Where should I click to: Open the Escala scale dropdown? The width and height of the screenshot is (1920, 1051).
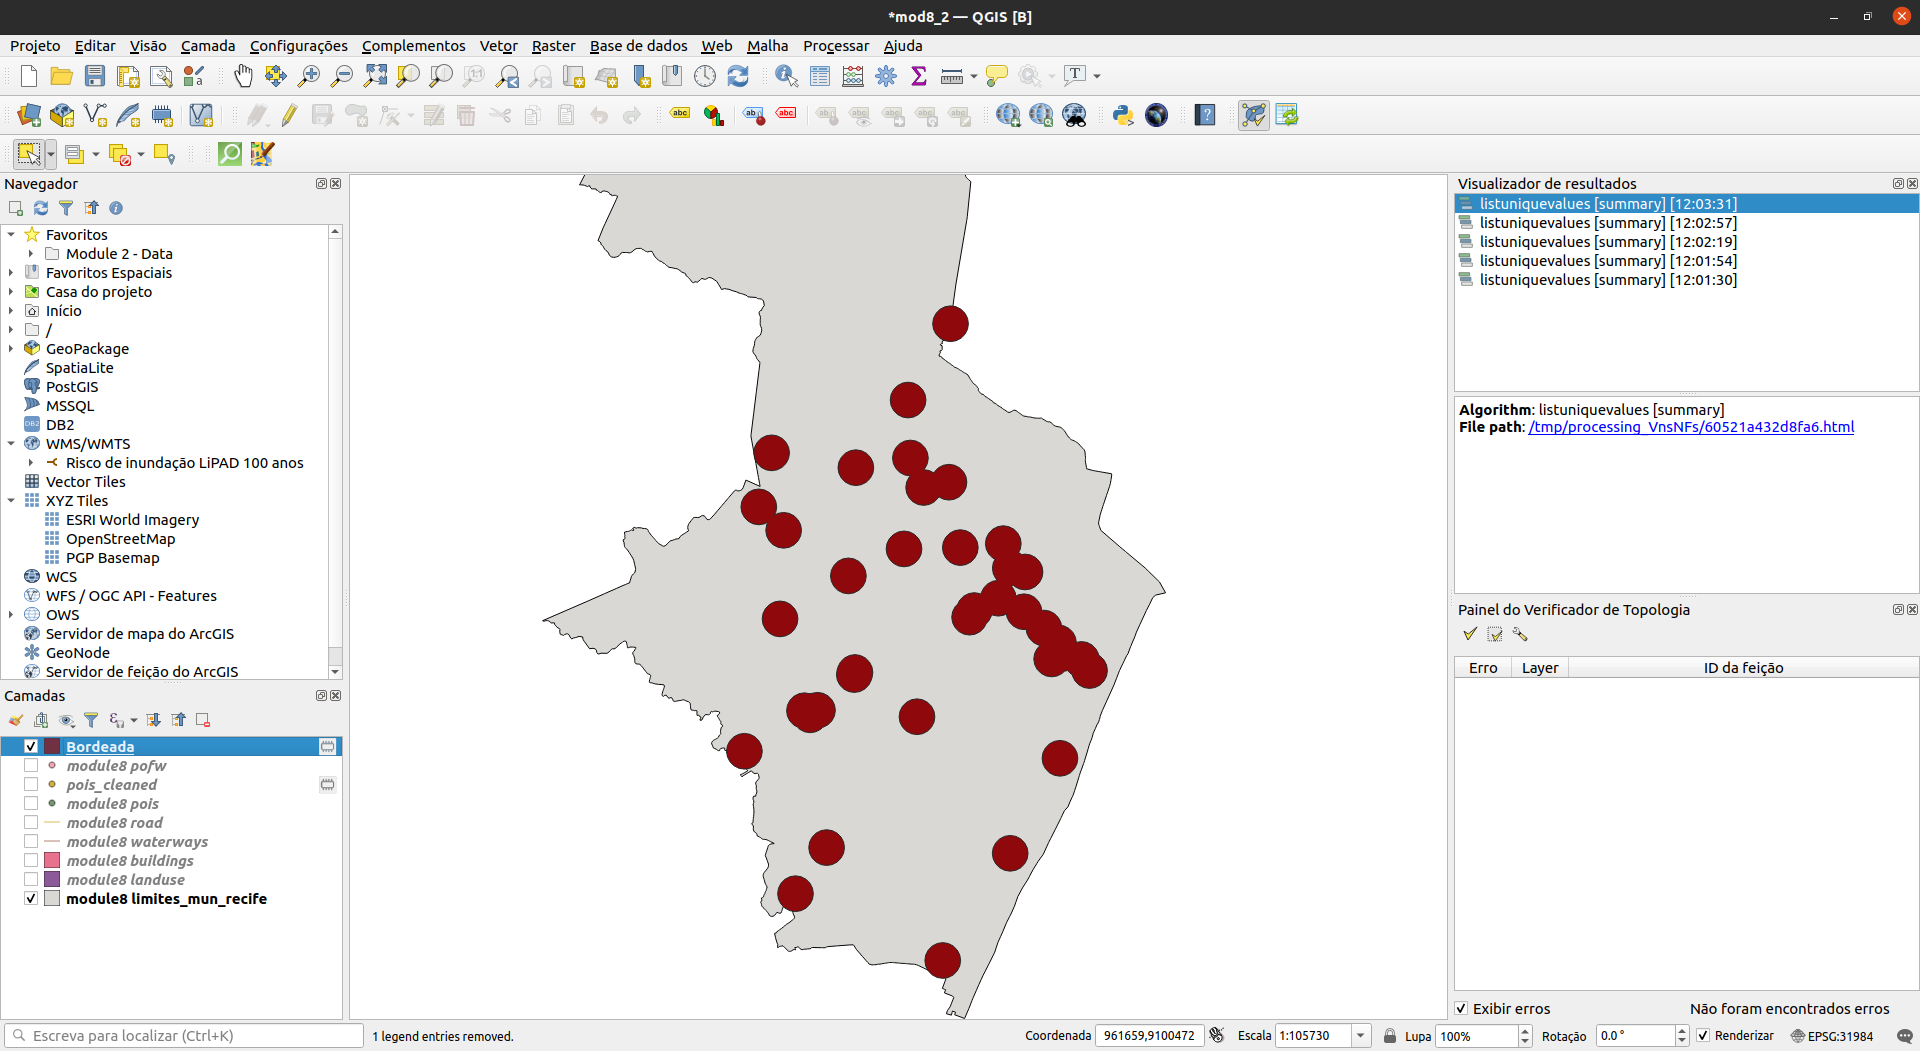click(1361, 1036)
